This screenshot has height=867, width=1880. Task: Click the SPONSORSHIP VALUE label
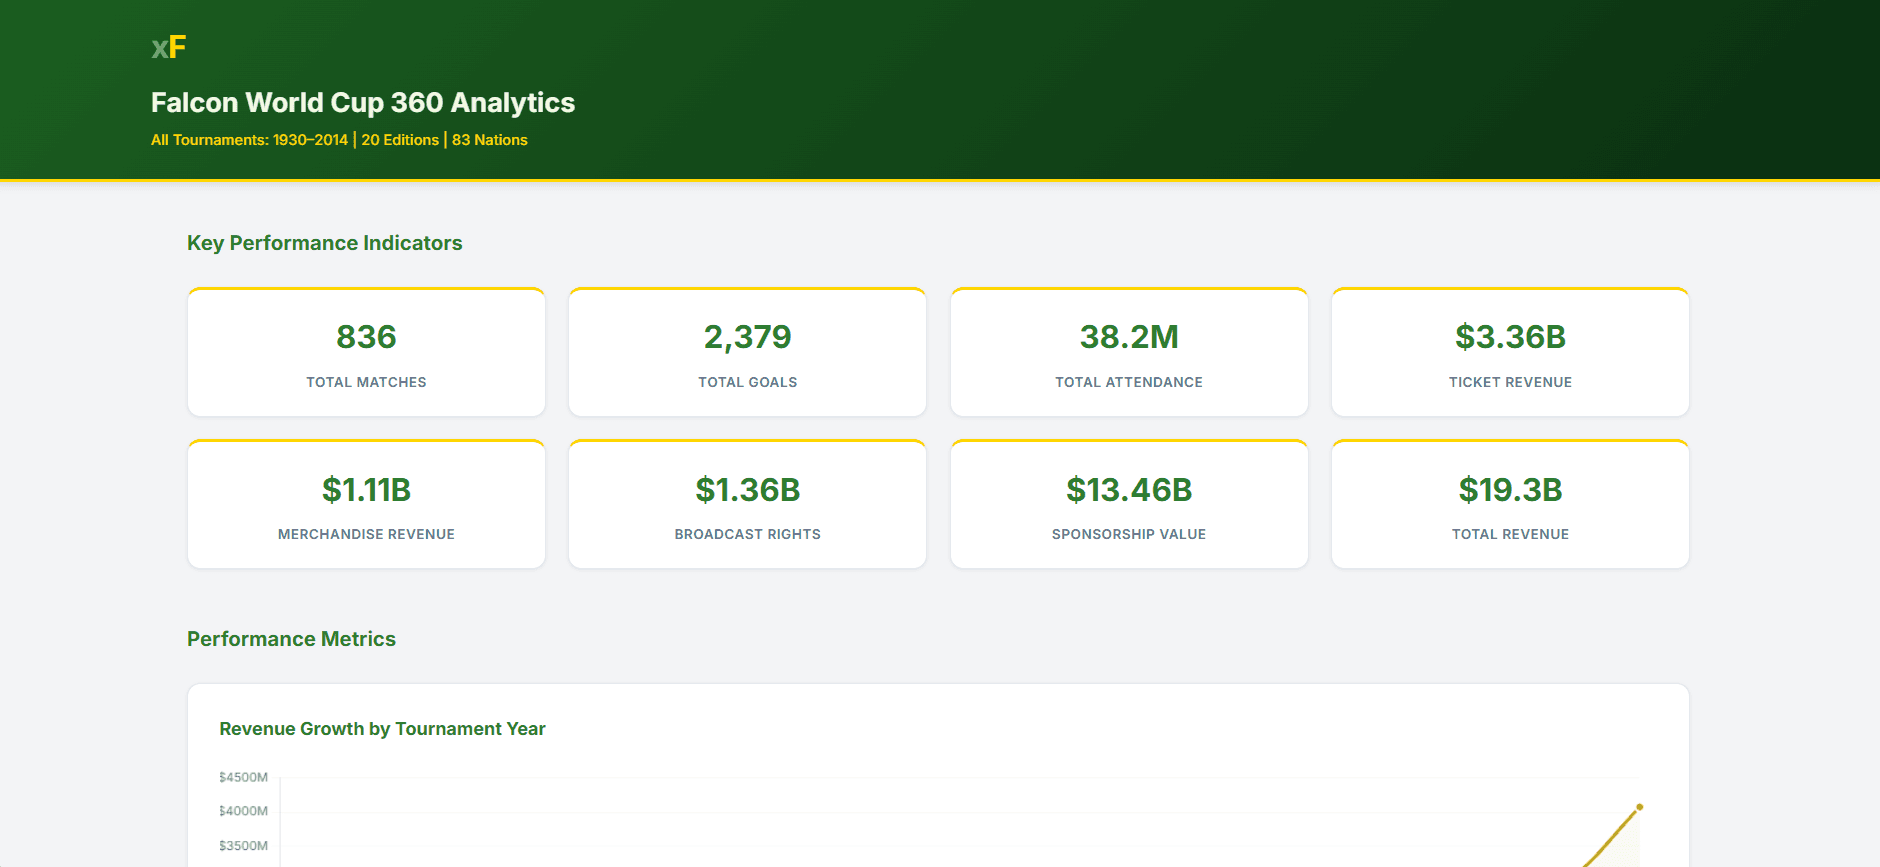(1129, 534)
